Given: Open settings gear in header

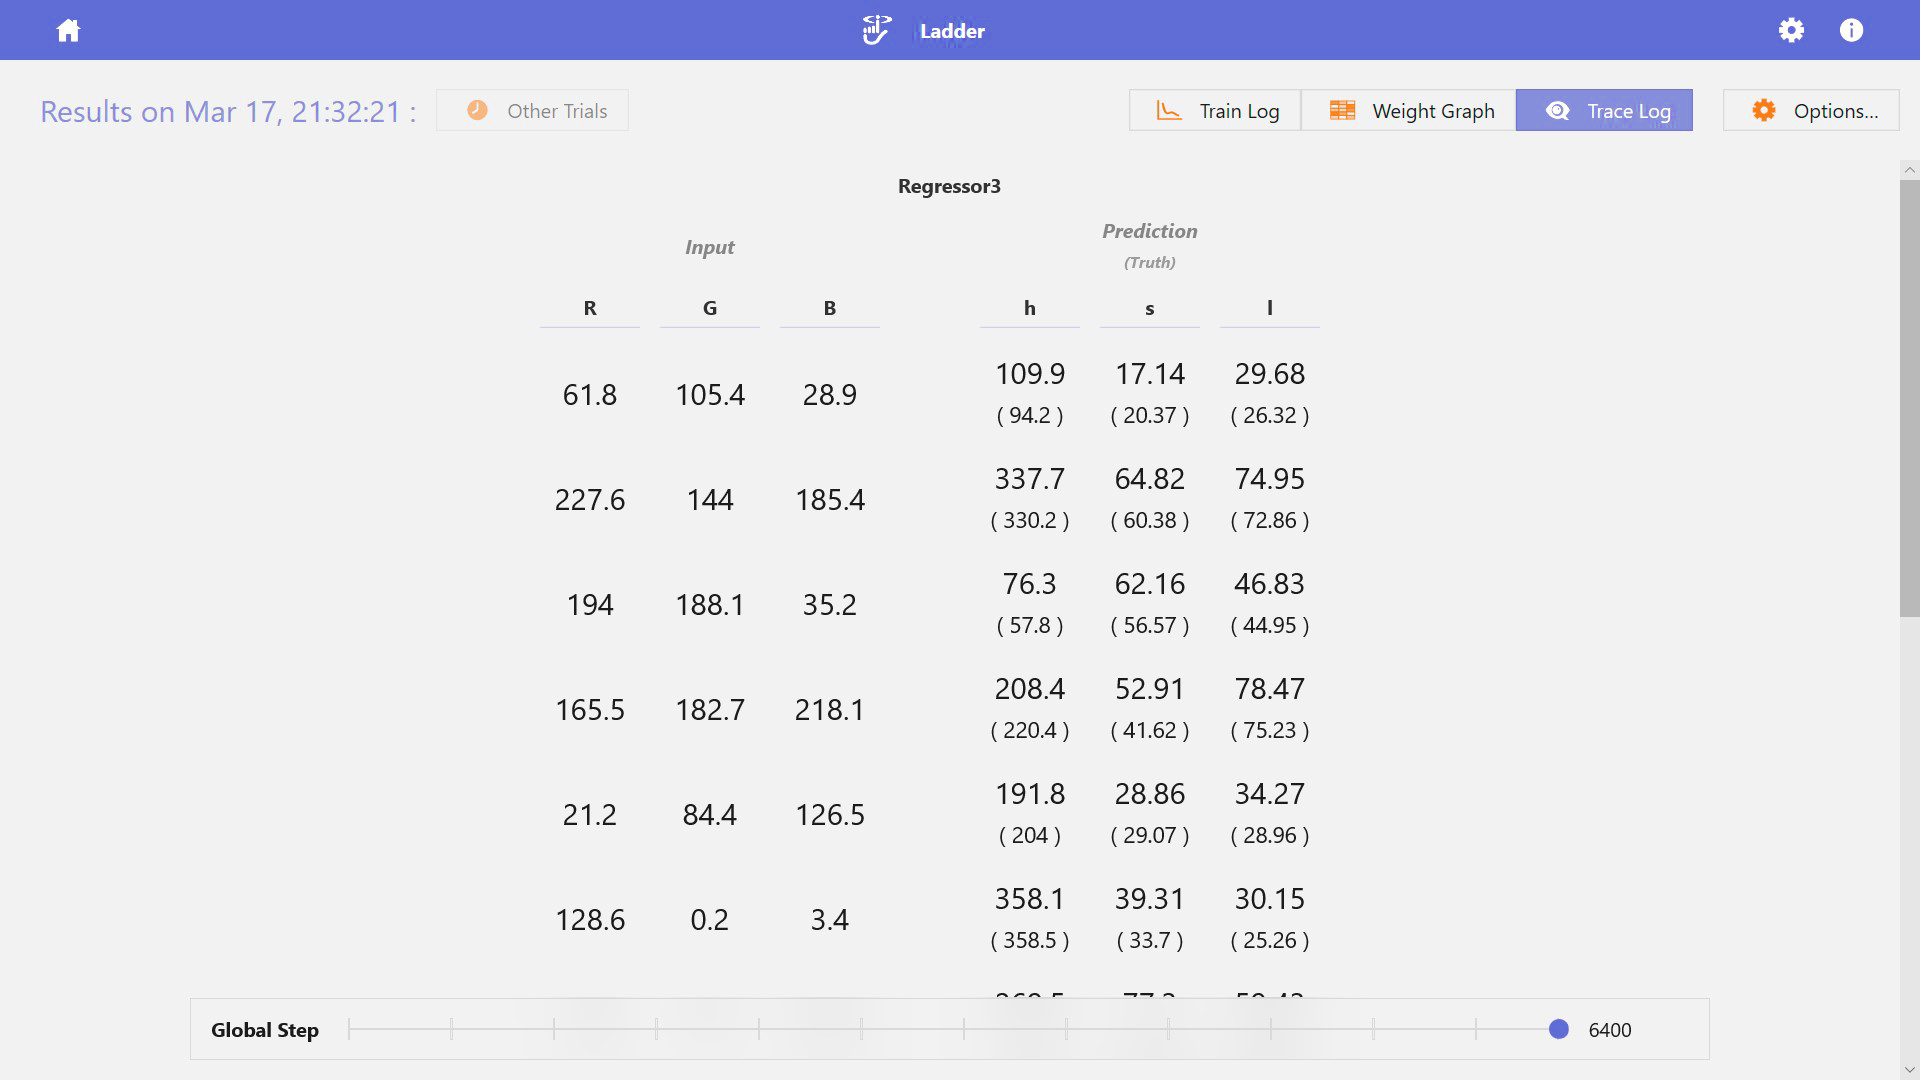Looking at the screenshot, I should coord(1791,30).
